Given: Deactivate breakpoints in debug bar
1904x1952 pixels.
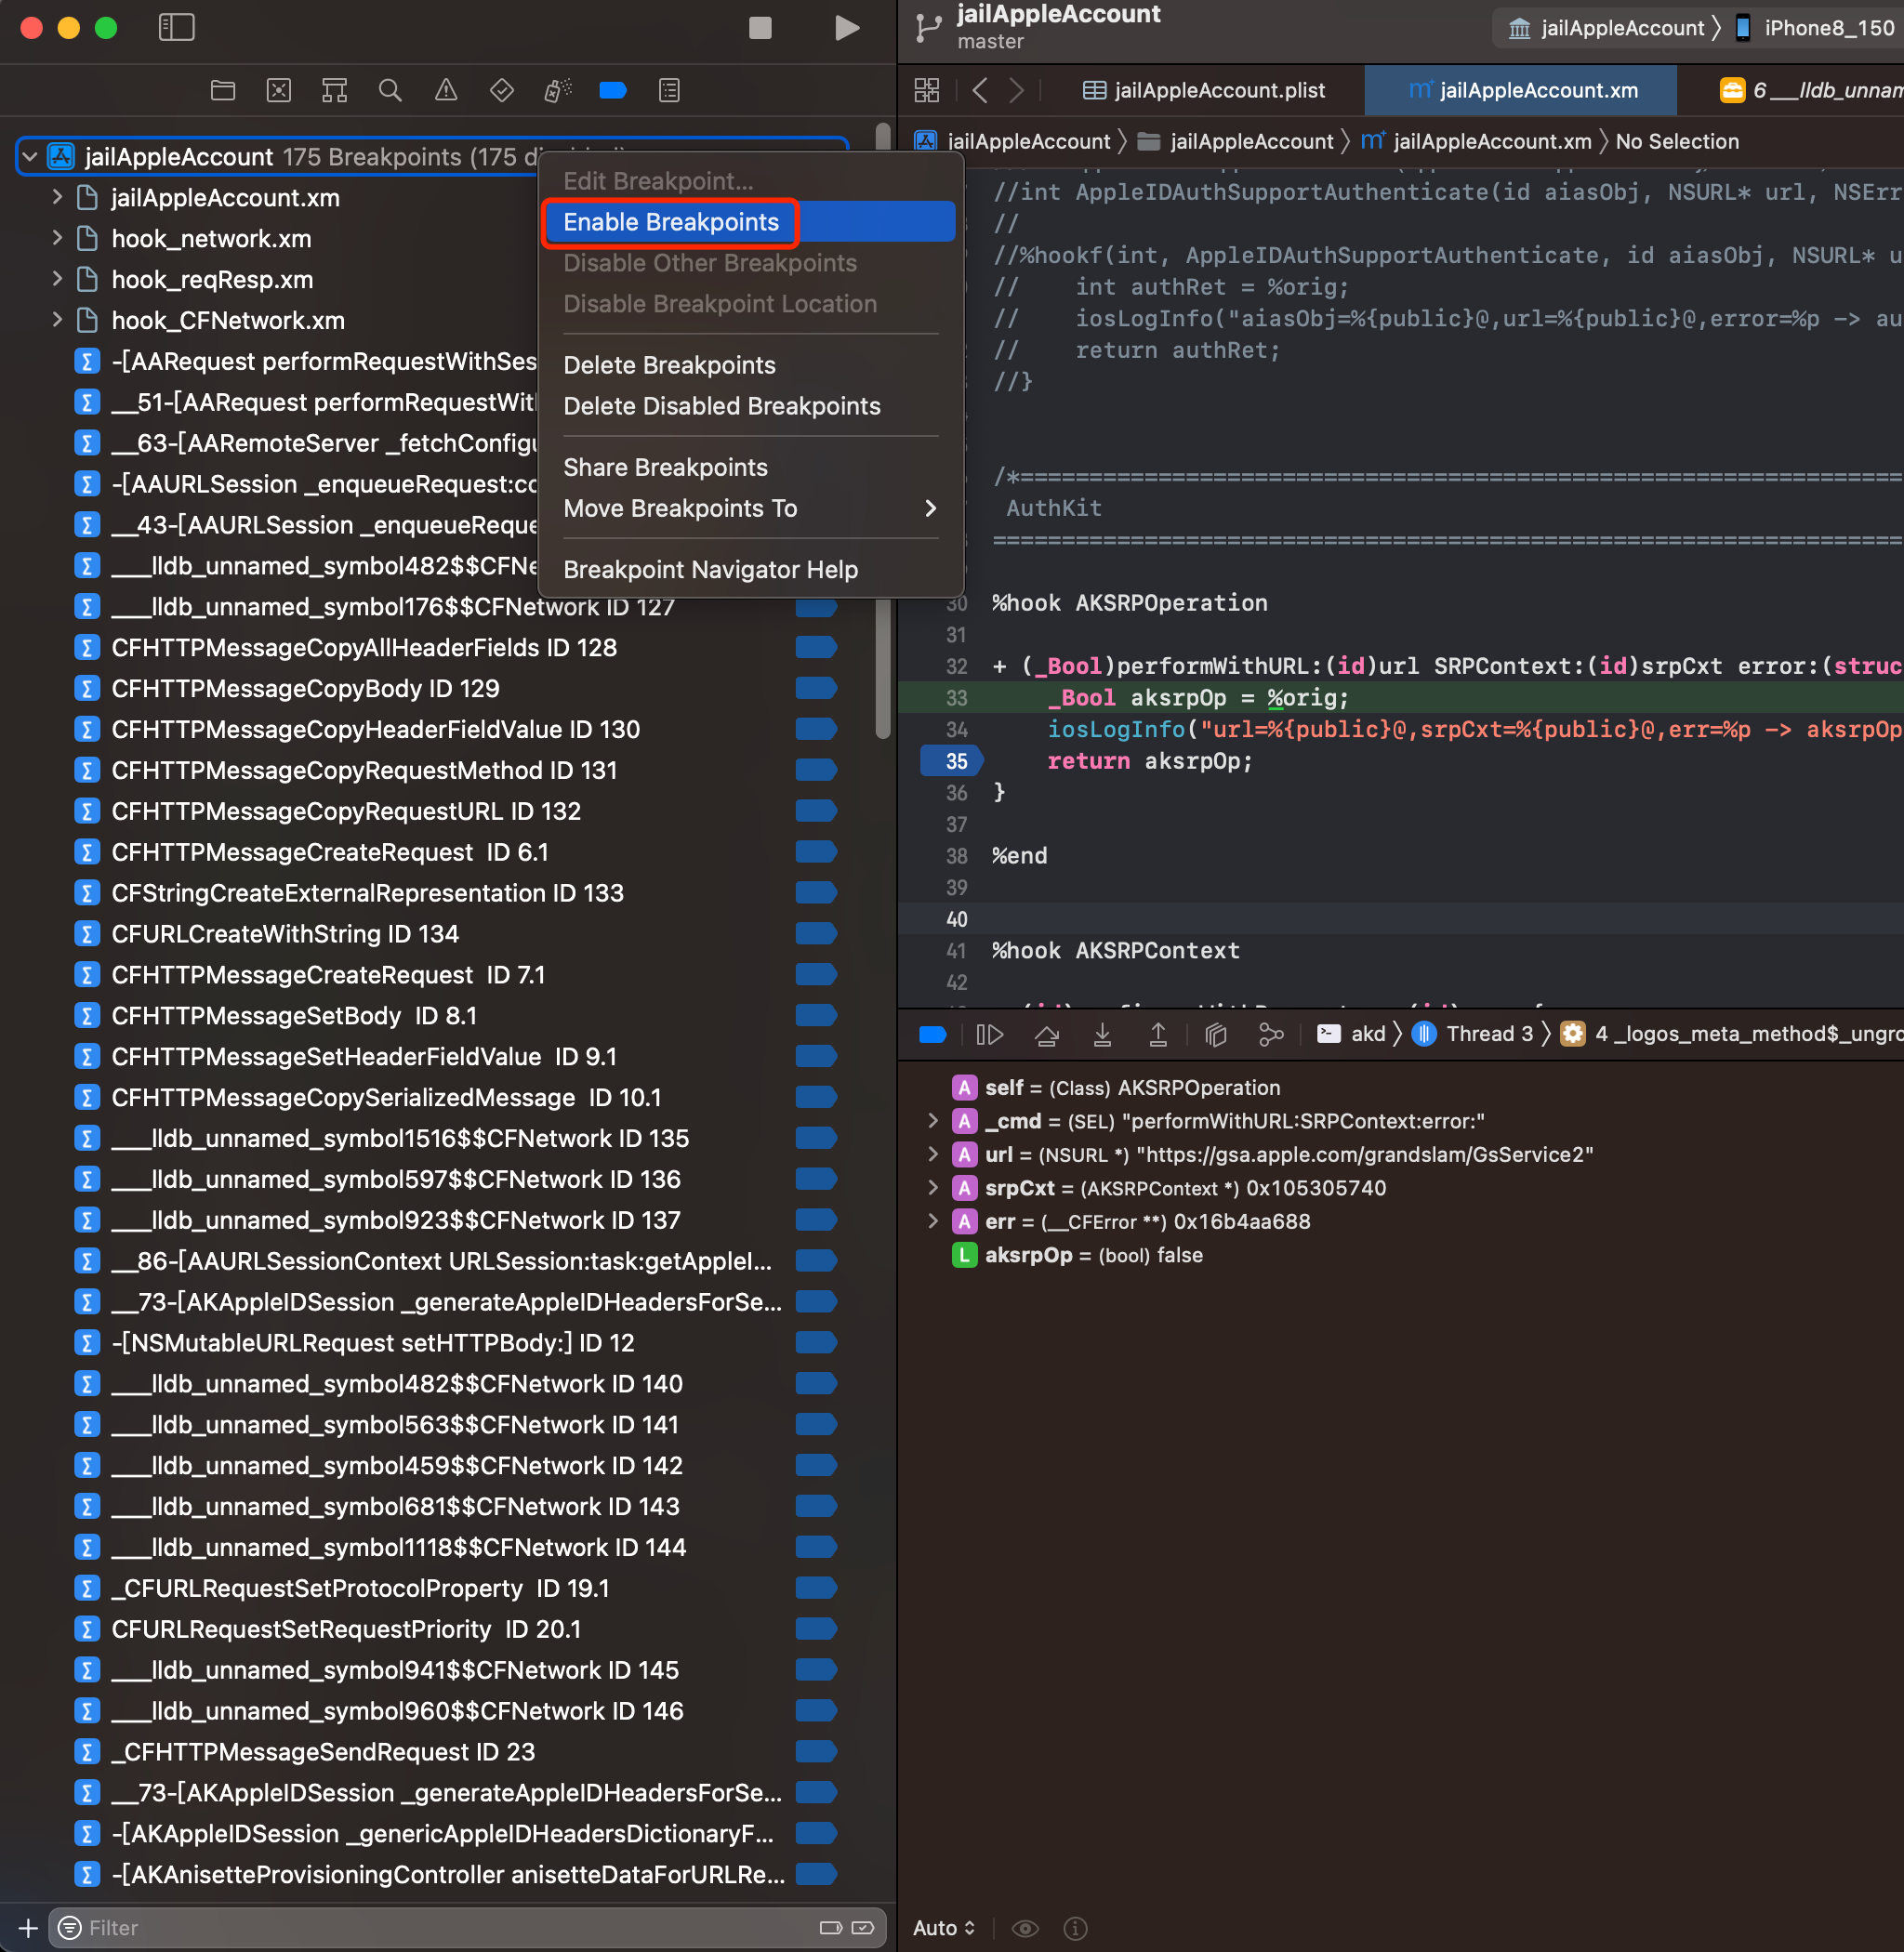Looking at the screenshot, I should 932,1034.
